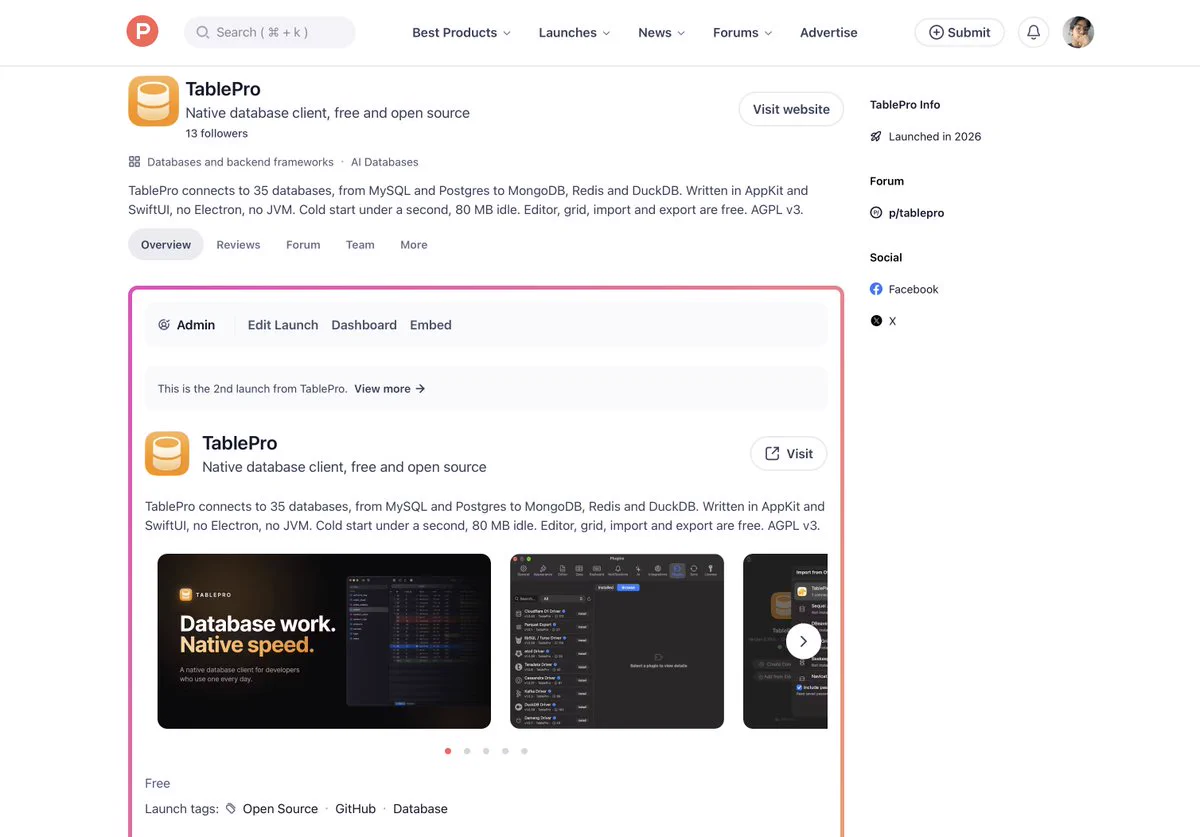Screen dimensions: 1200x837
Task: Open the Database work Native speed image
Action: (324, 641)
